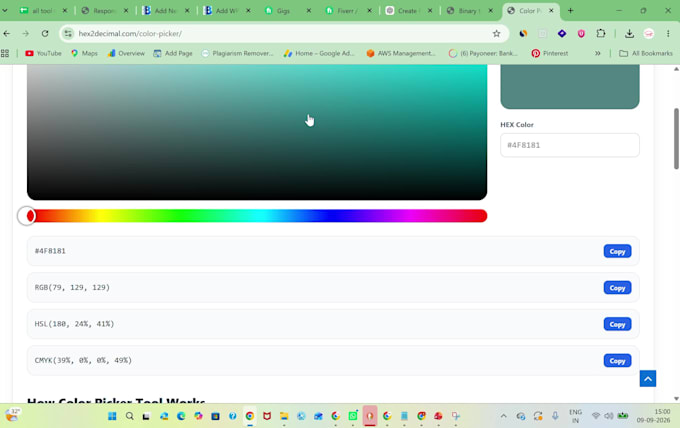Open the apps grid in bookmarks bar
Image resolution: width=680 pixels, height=428 pixels.
tap(5, 53)
